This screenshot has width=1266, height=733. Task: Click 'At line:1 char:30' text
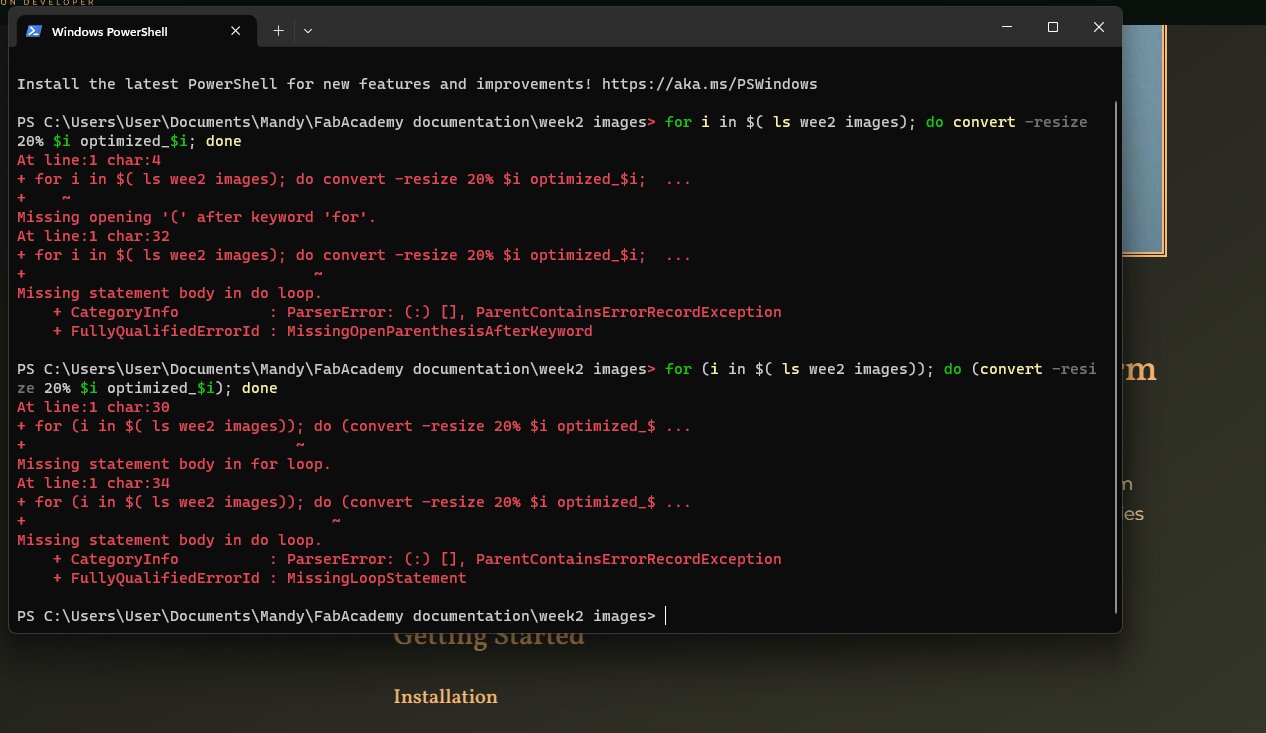pyautogui.click(x=93, y=407)
